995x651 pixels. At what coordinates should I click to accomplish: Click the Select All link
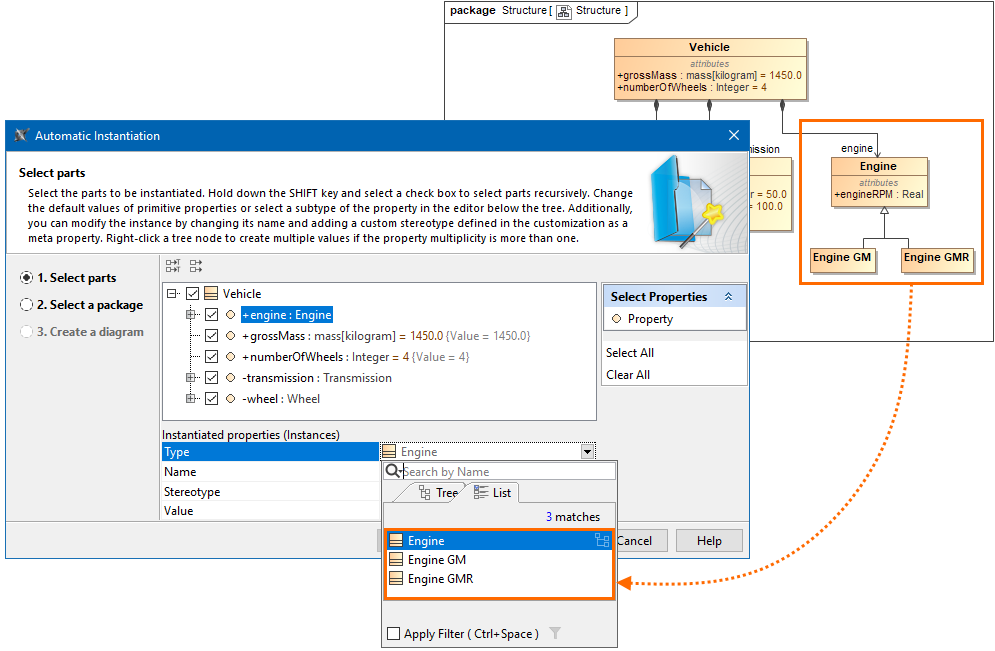point(629,353)
